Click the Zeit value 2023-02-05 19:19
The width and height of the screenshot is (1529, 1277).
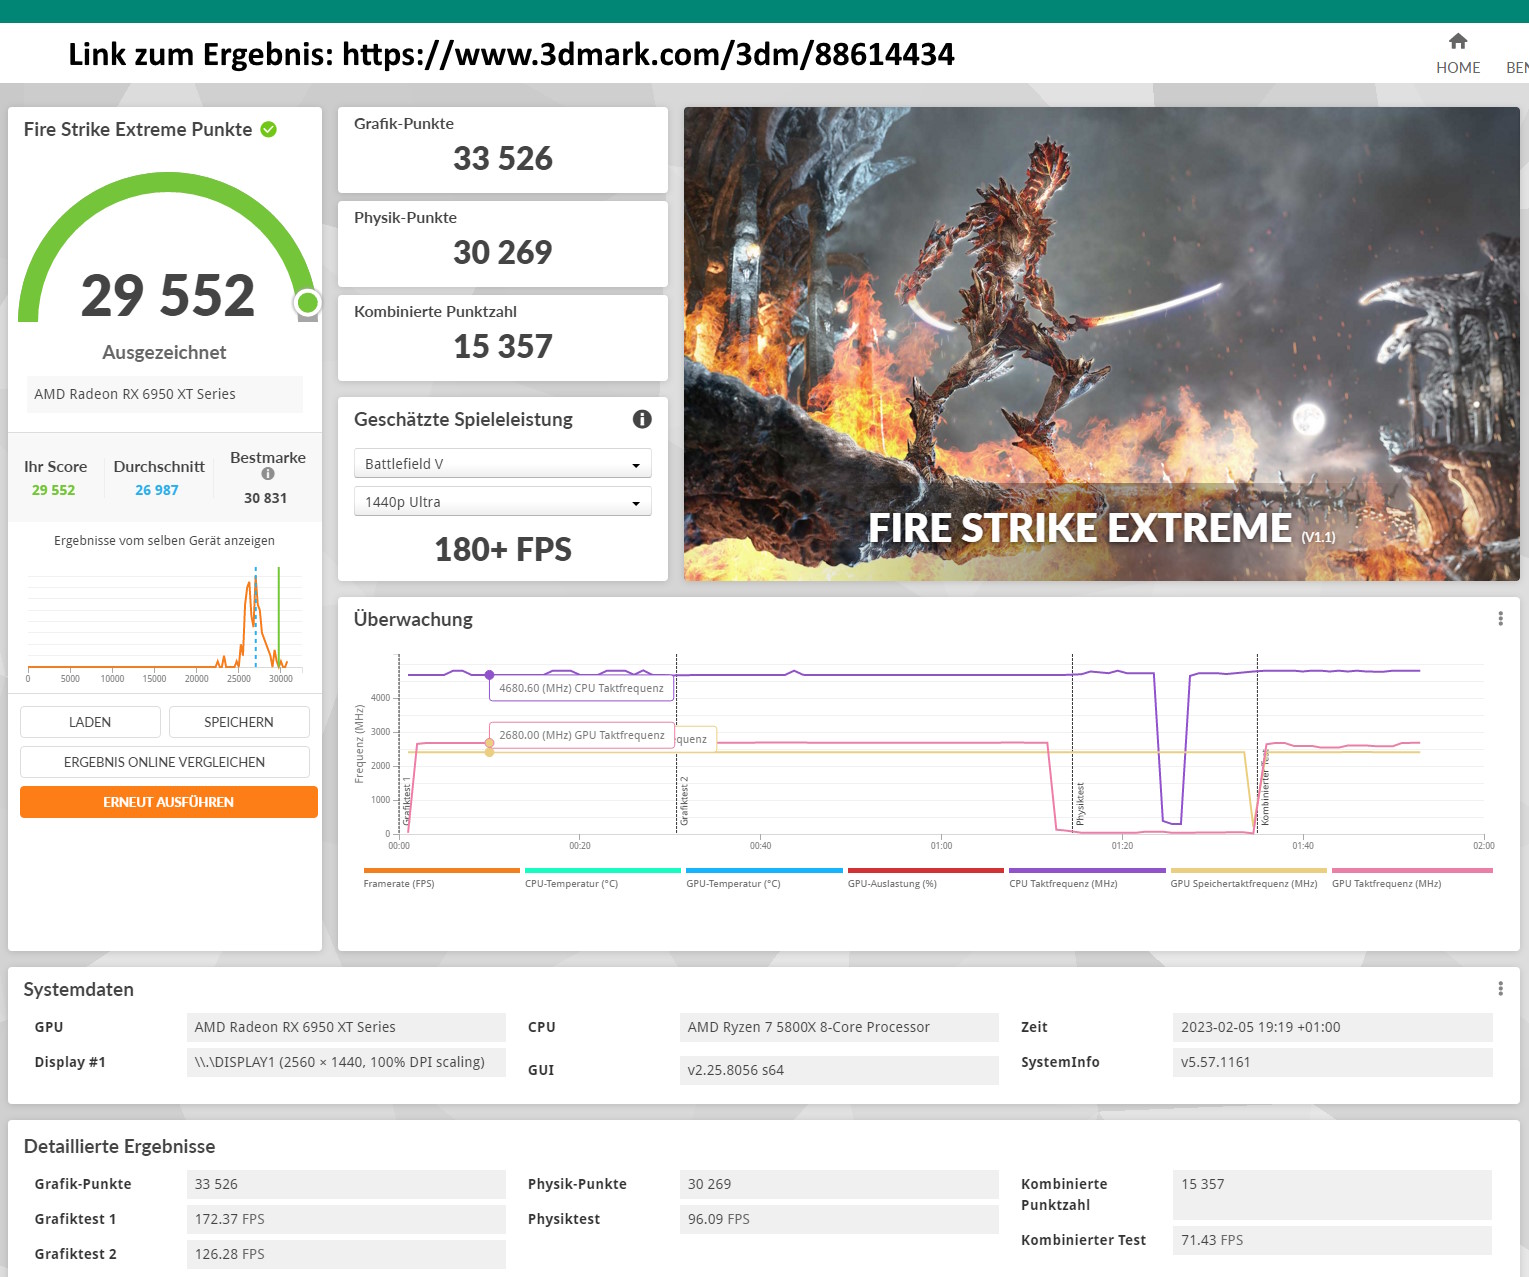click(x=1332, y=1027)
